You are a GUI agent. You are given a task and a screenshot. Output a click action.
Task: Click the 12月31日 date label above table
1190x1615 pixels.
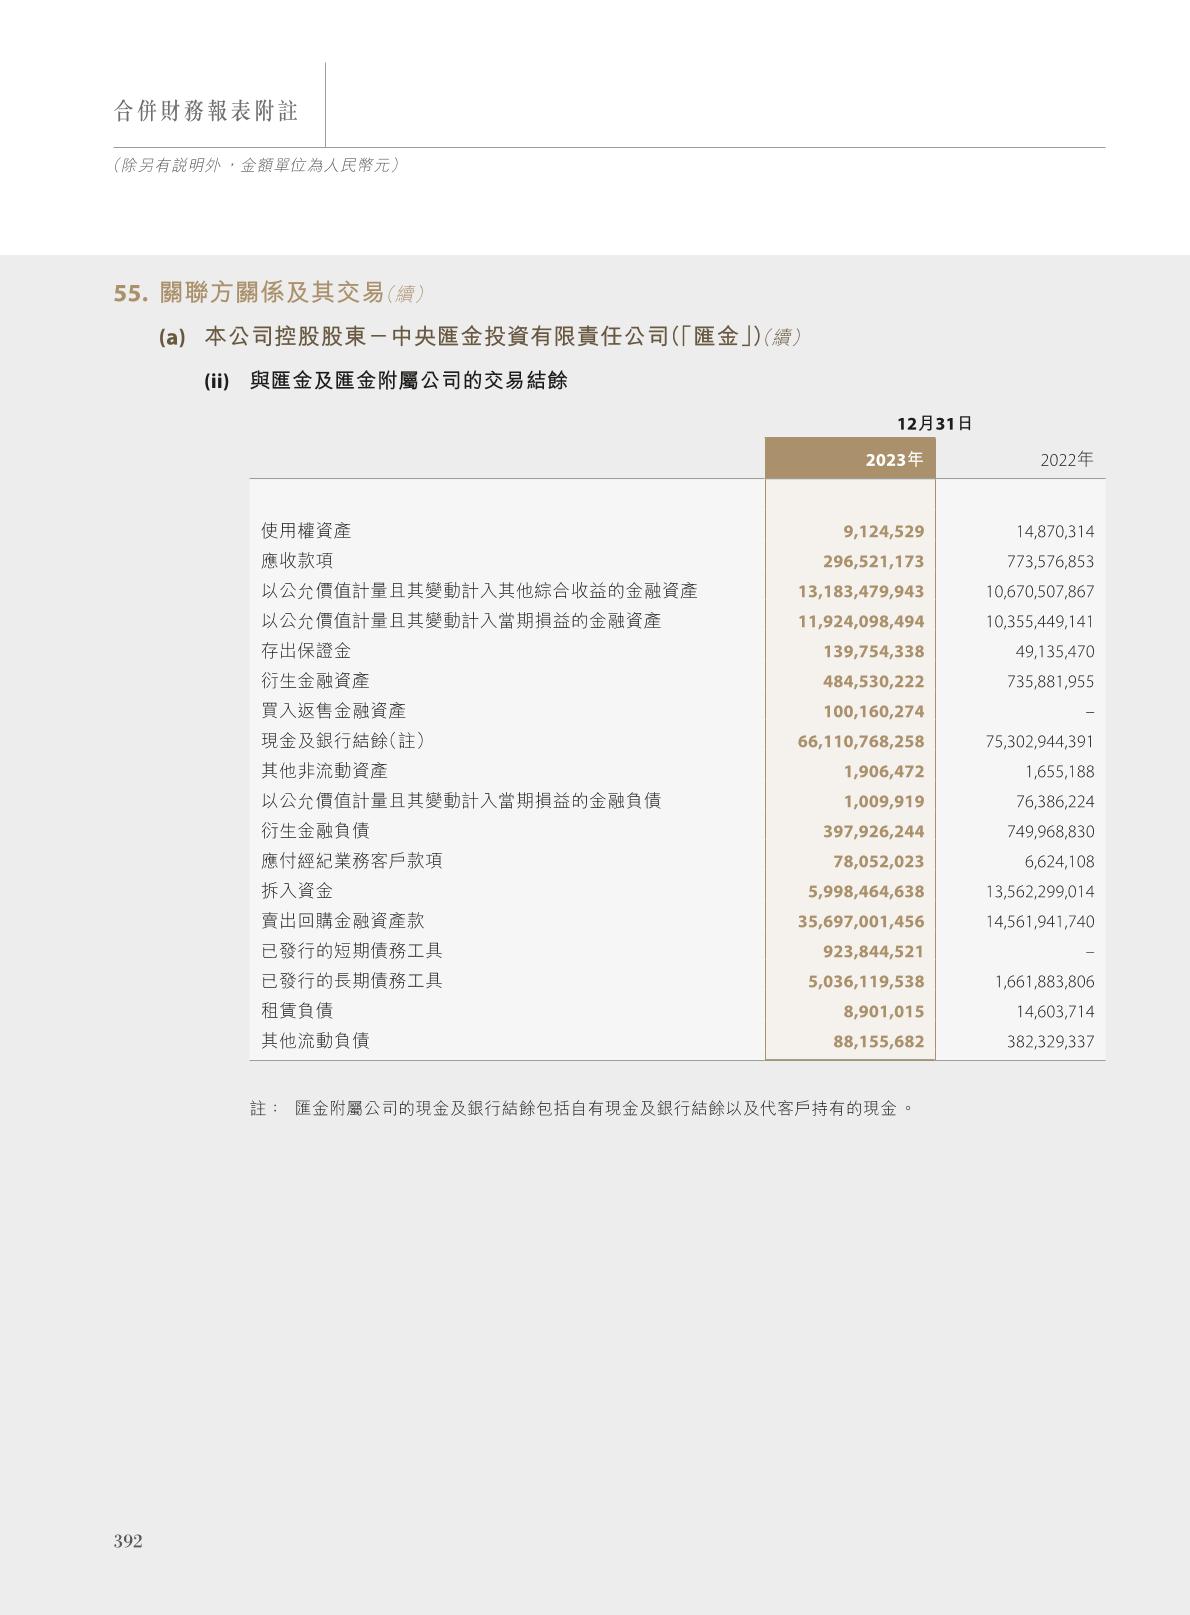pyautogui.click(x=934, y=423)
